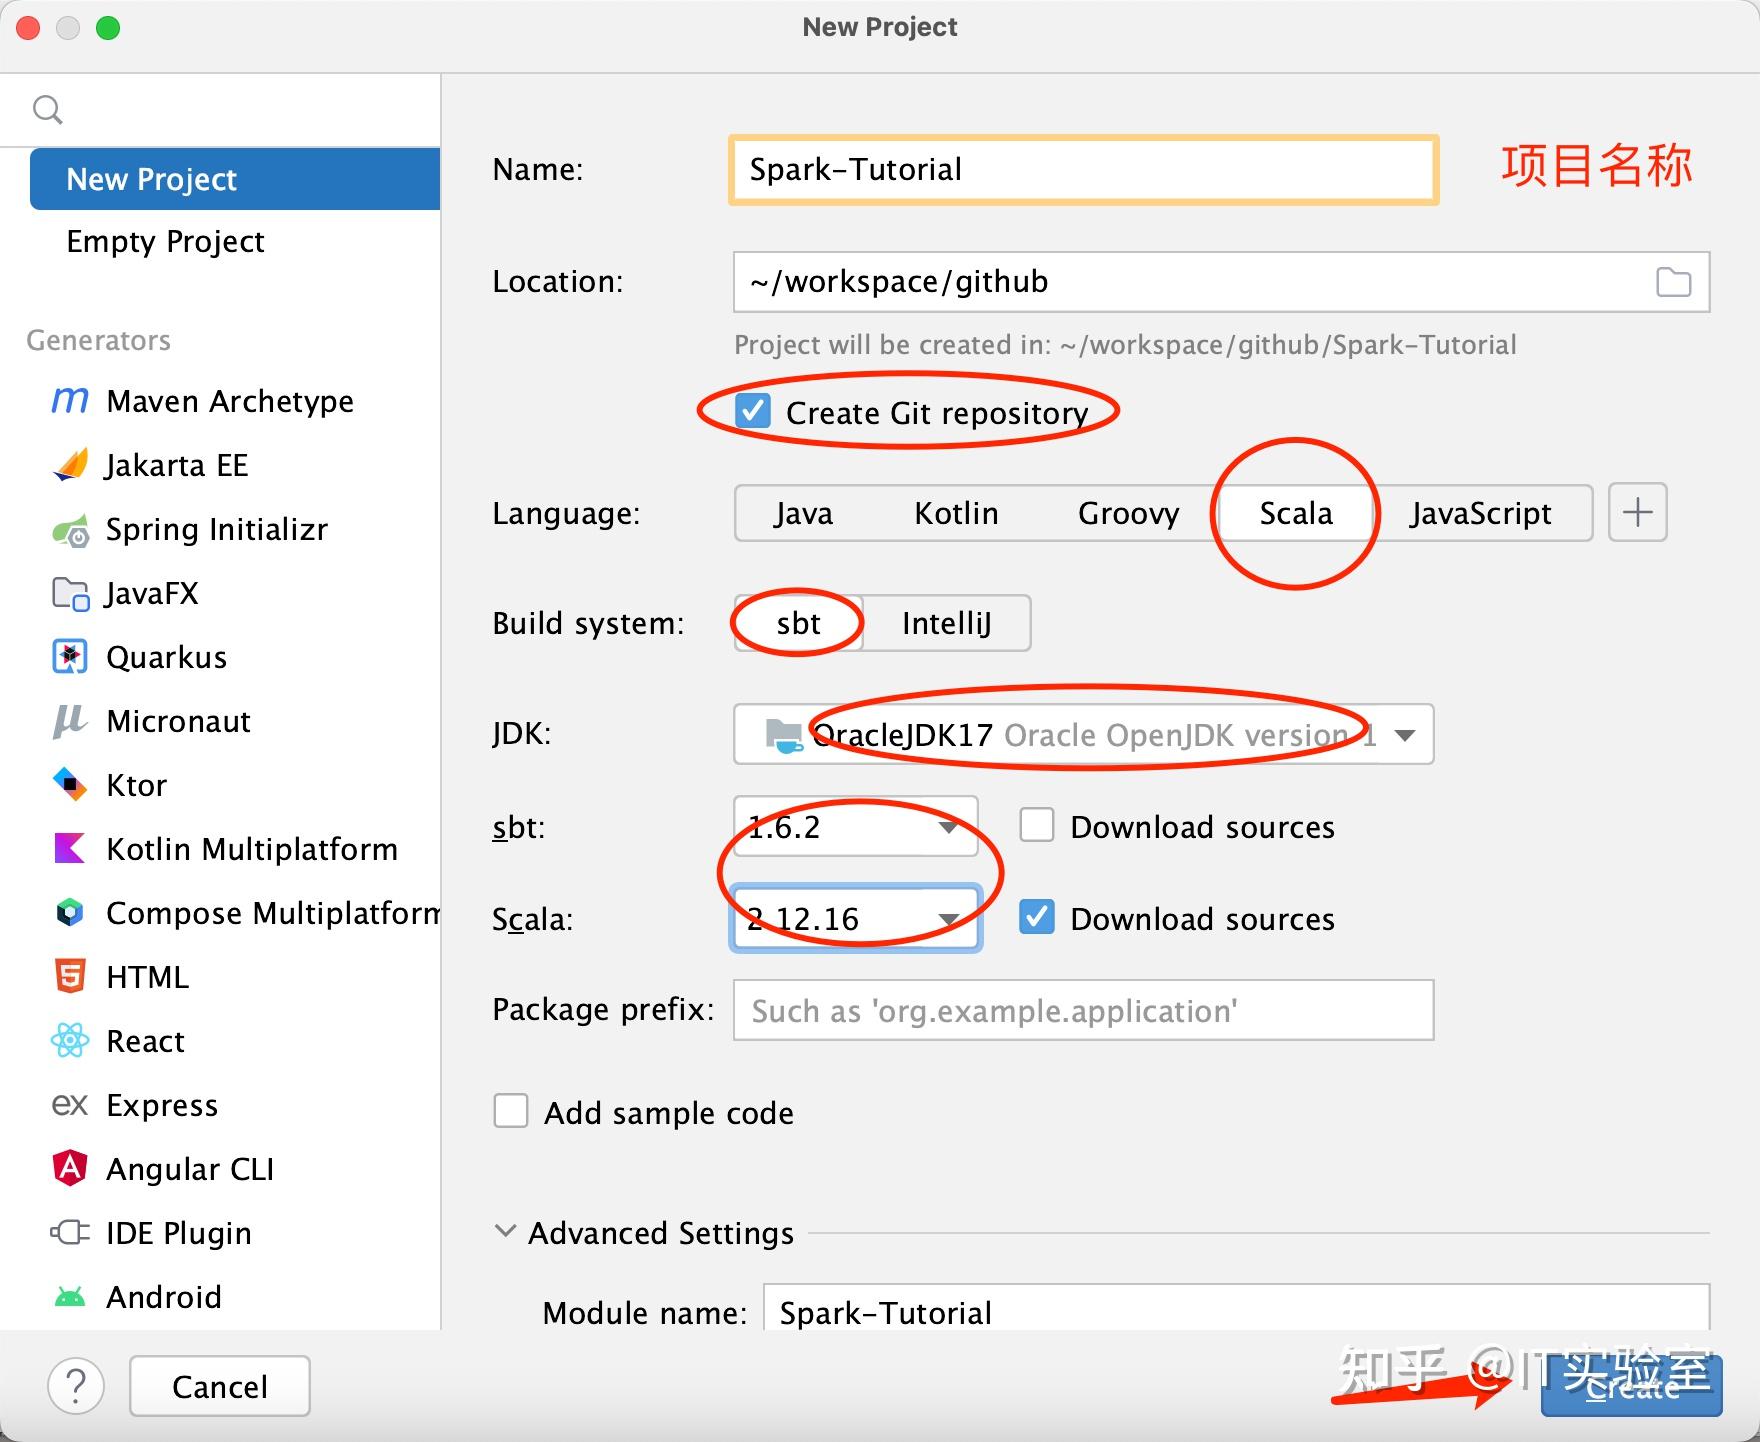The height and width of the screenshot is (1442, 1760).
Task: Click the Android icon
Action: 70,1297
